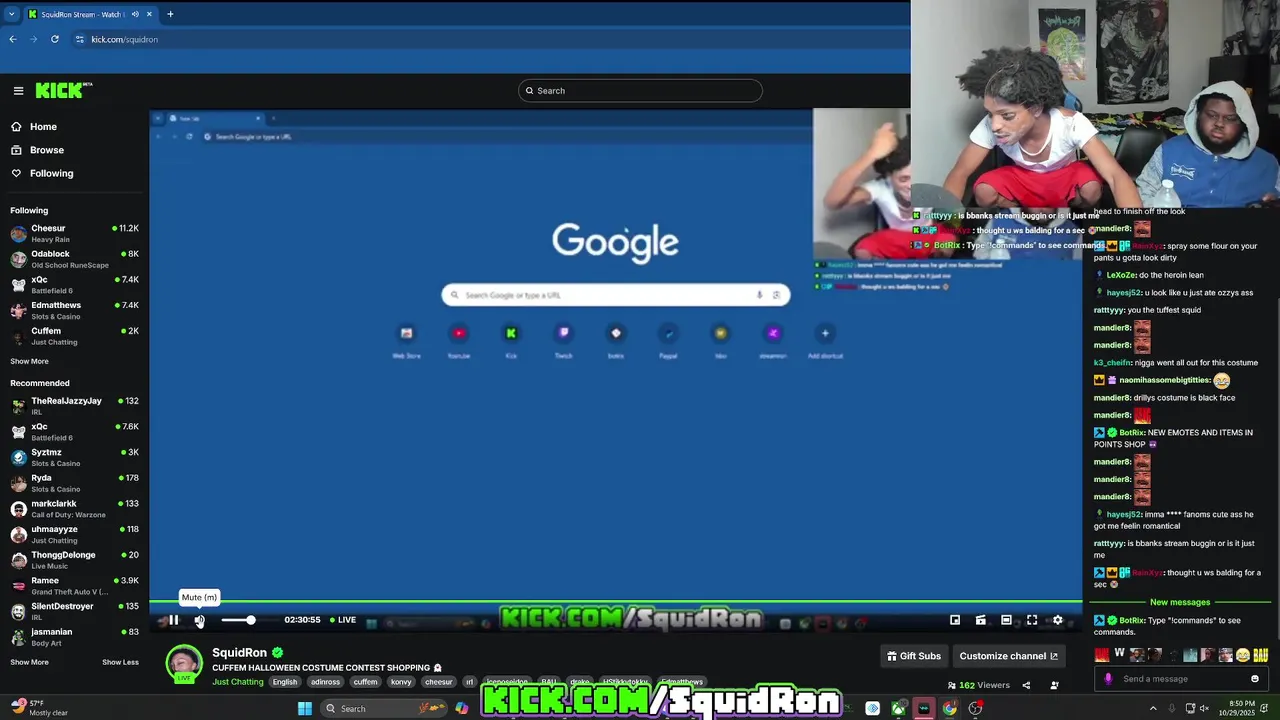This screenshot has height=720, width=1280.
Task: Pop out the mini player
Action: click(955, 620)
